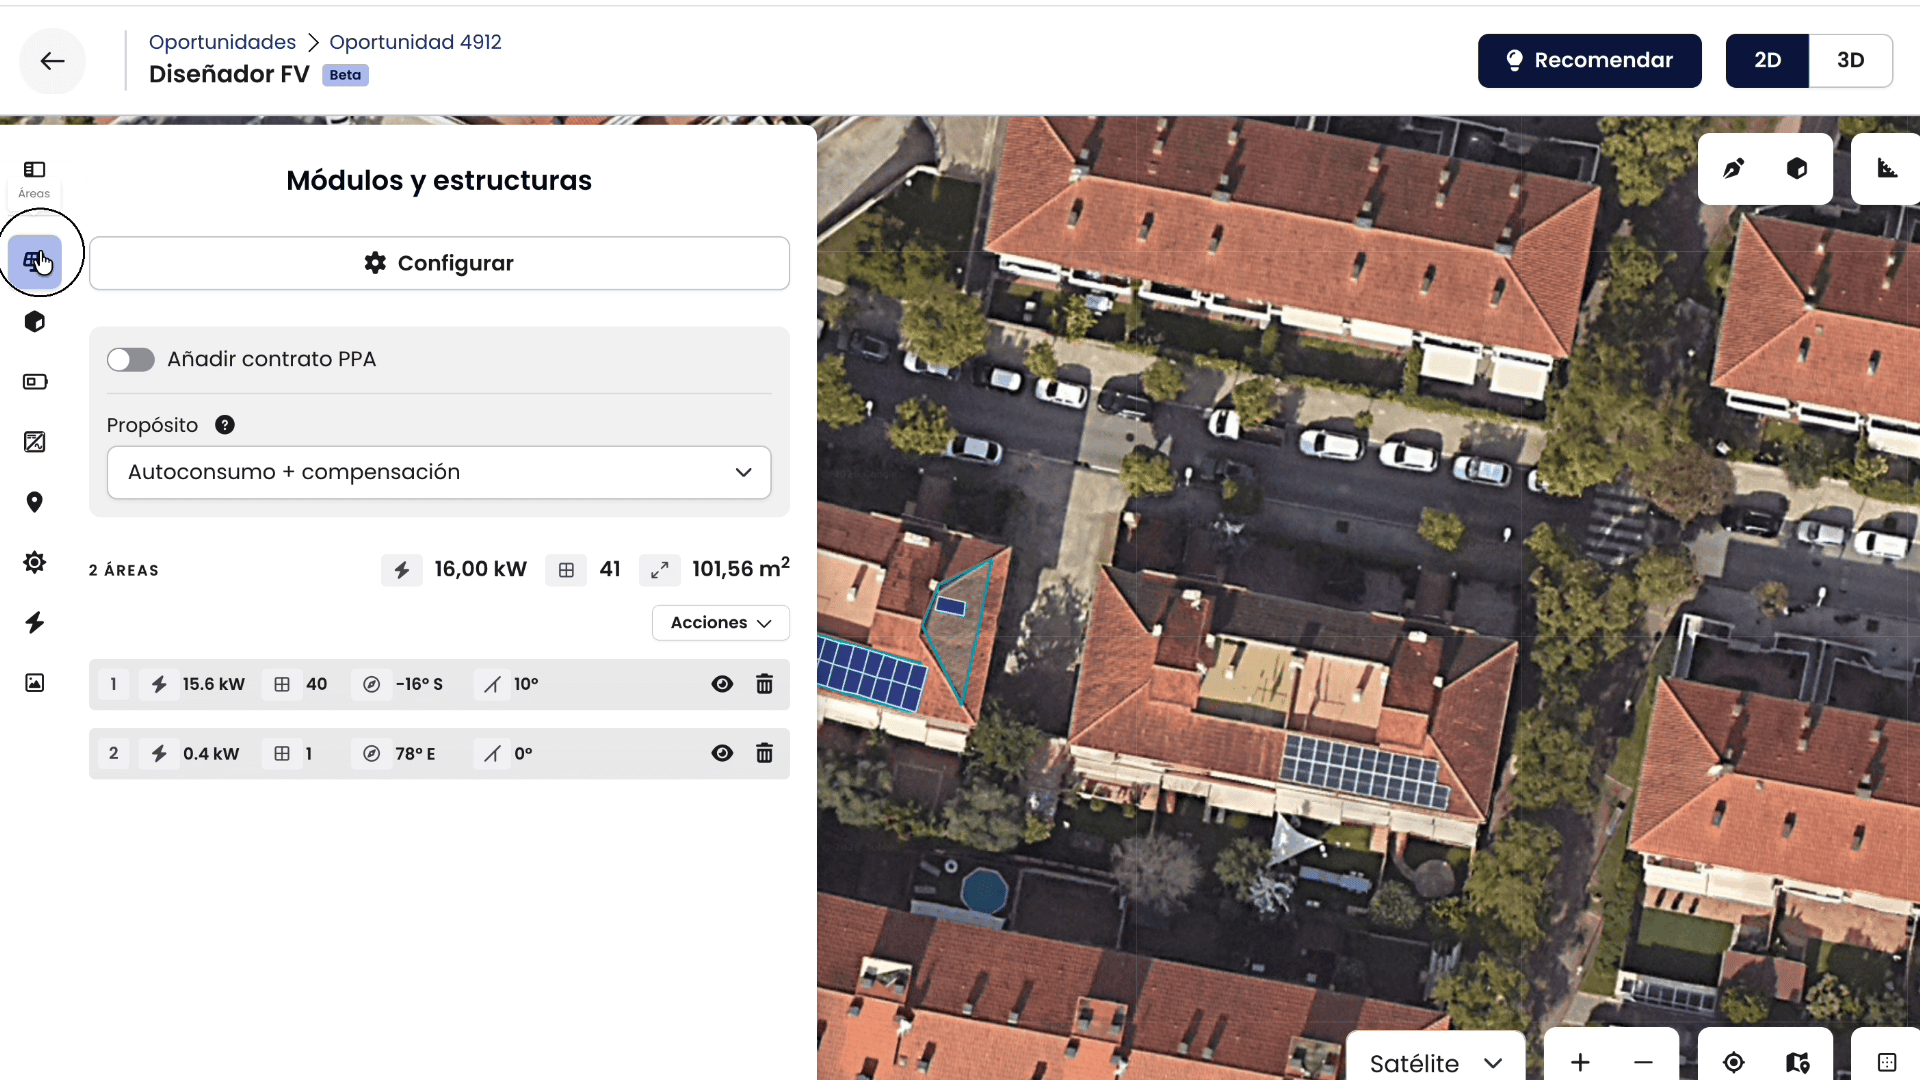Image resolution: width=1920 pixels, height=1080 pixels.
Task: Open the location pin sidebar section
Action: (35, 502)
